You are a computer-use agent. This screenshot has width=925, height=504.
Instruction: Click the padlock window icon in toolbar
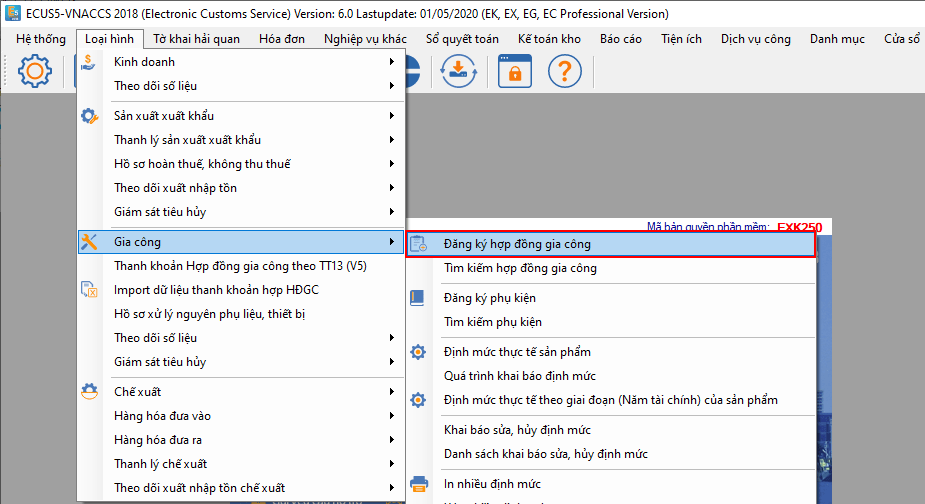coord(514,71)
